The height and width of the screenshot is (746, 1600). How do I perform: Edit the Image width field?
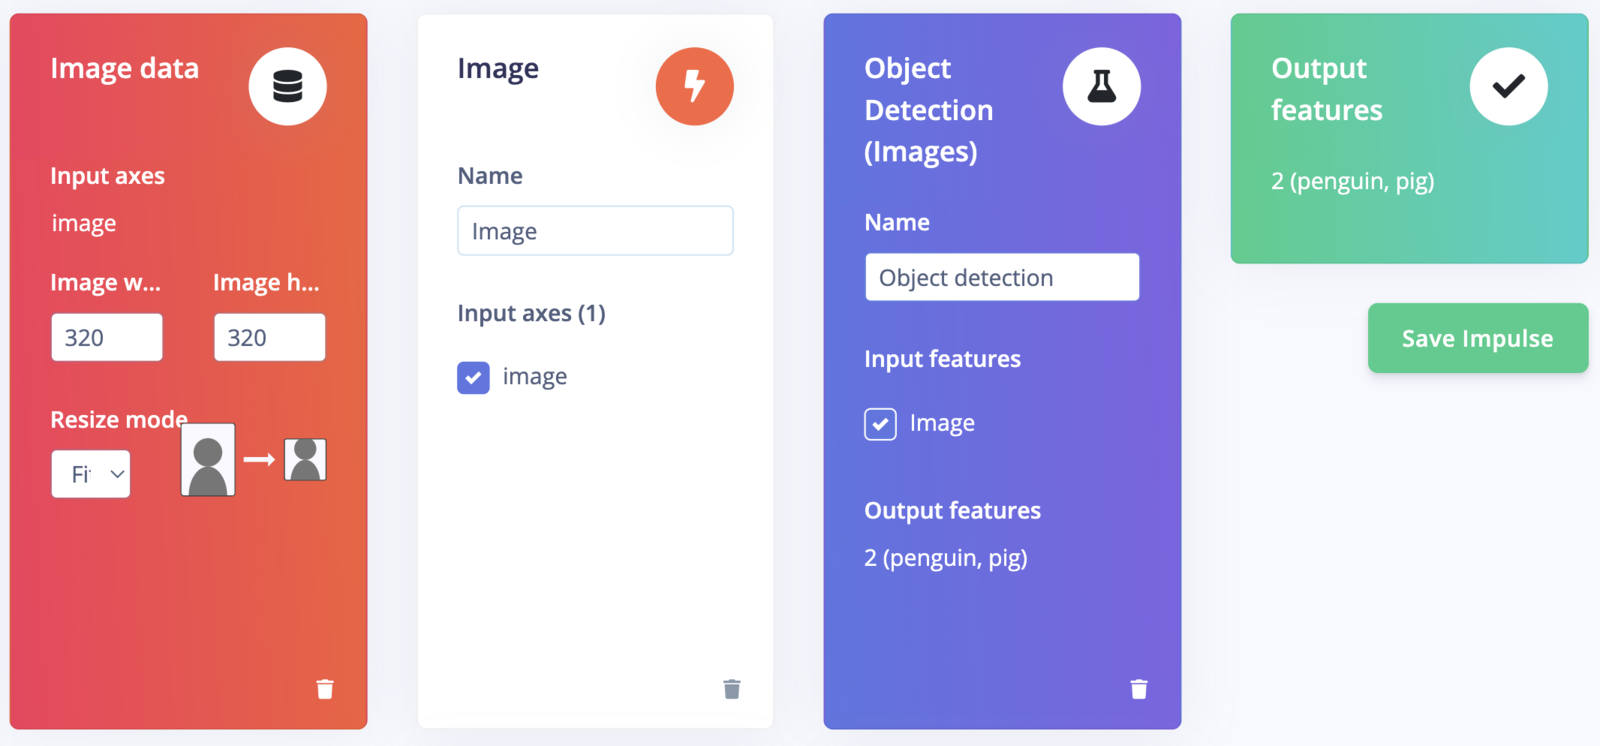(107, 338)
